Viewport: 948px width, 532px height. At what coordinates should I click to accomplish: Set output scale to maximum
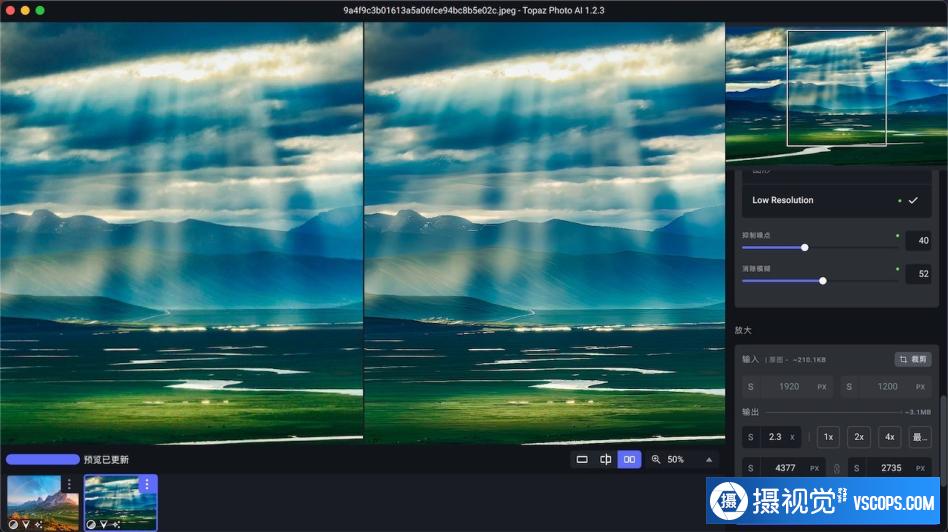[920, 436]
